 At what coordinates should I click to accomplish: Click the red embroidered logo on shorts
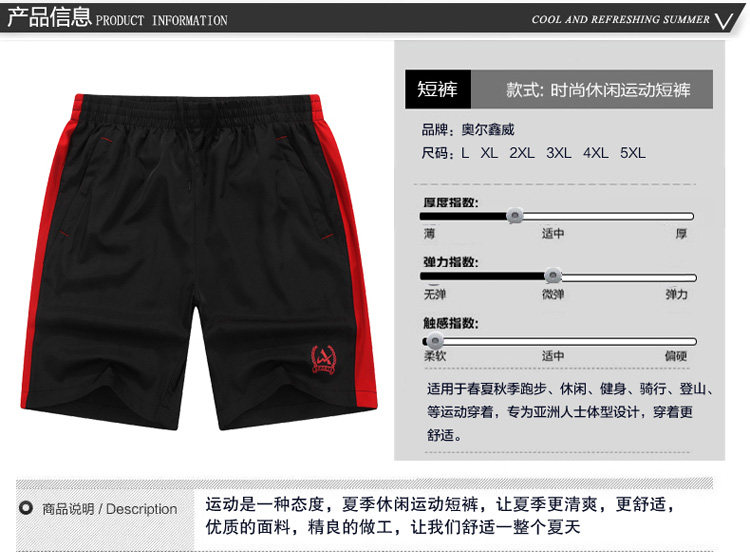point(323,359)
